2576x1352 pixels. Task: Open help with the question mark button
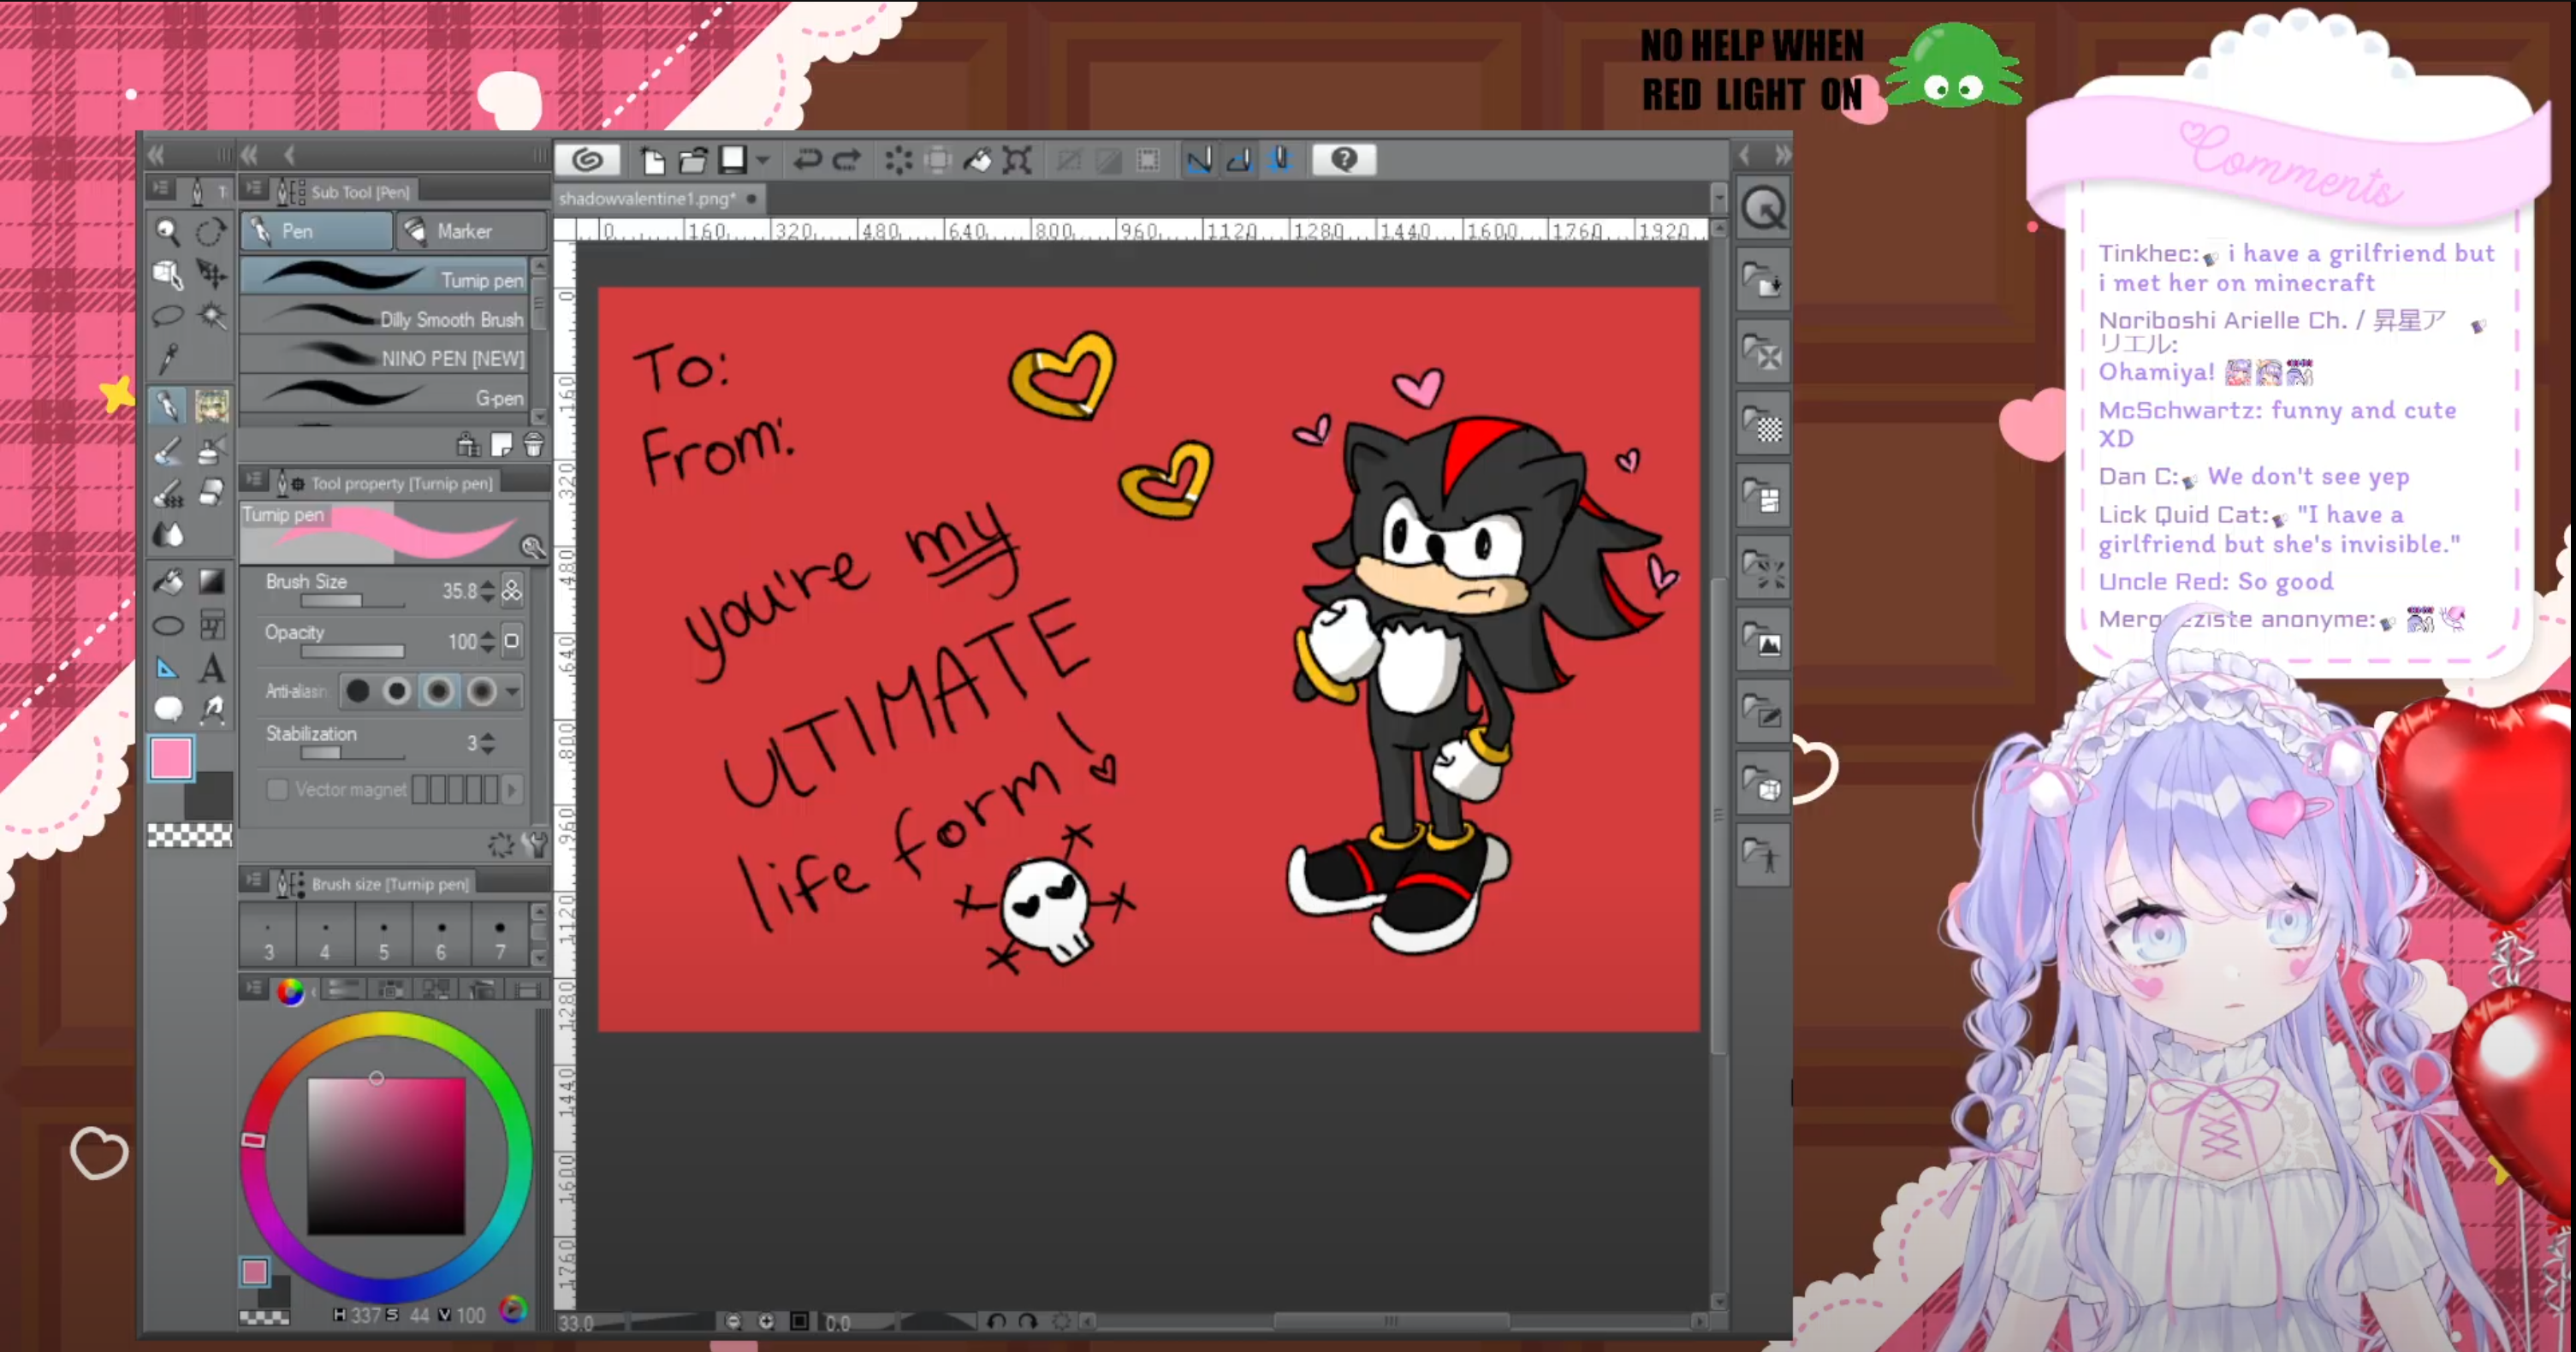(x=1344, y=160)
